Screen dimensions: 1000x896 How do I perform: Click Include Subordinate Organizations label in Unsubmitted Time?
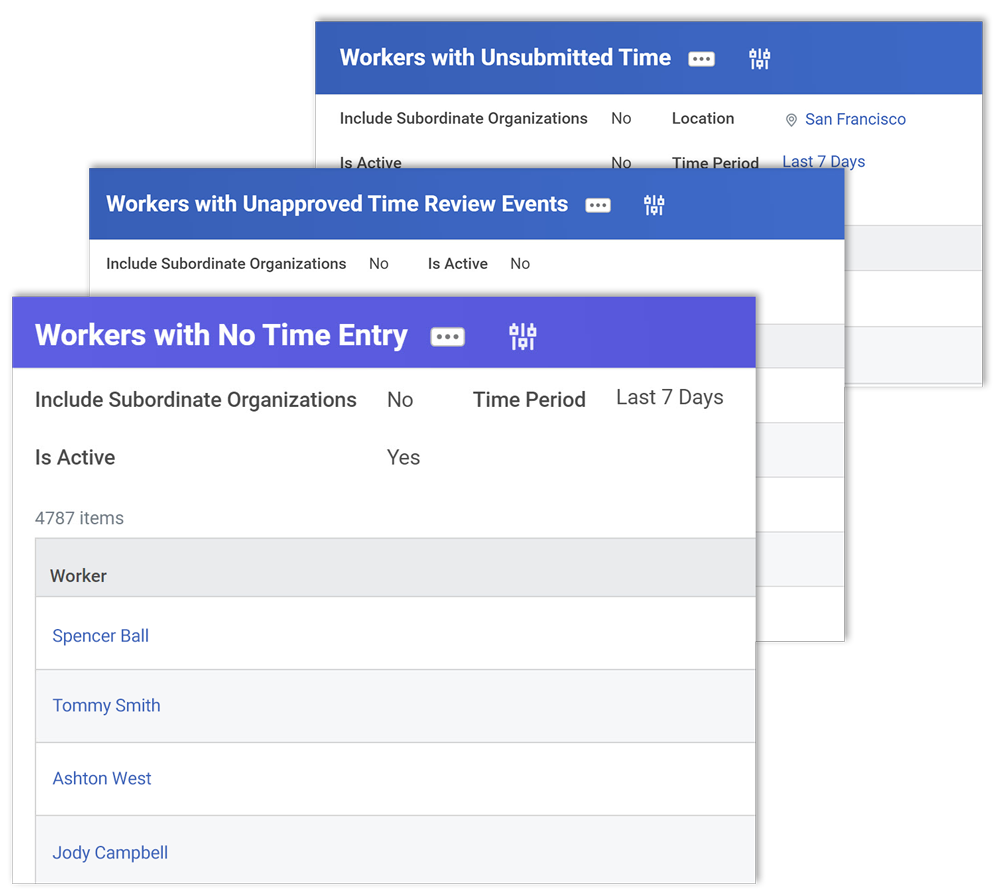(x=463, y=119)
